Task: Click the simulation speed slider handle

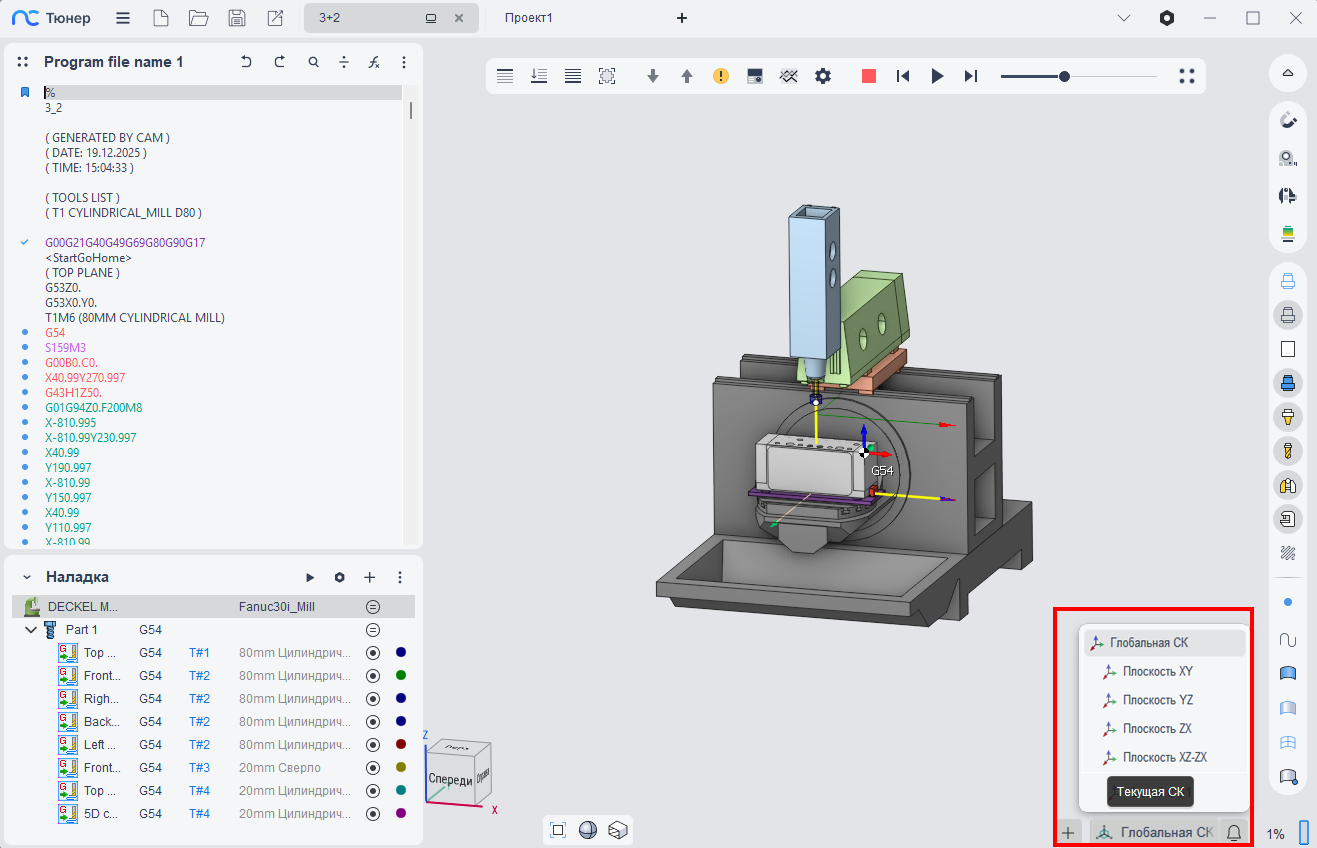Action: (x=1064, y=76)
